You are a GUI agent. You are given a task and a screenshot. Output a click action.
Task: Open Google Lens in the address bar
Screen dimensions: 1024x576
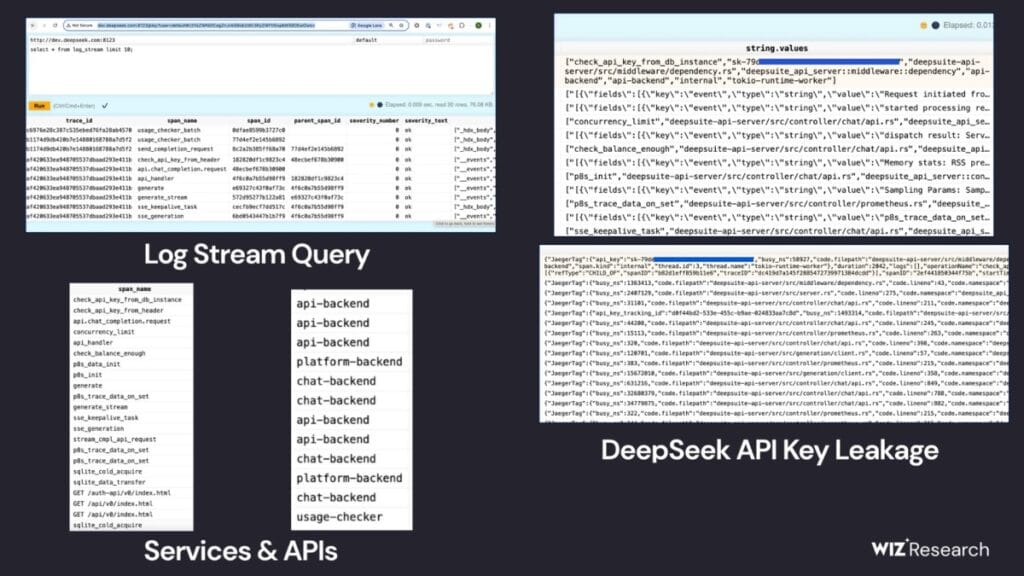click(366, 25)
